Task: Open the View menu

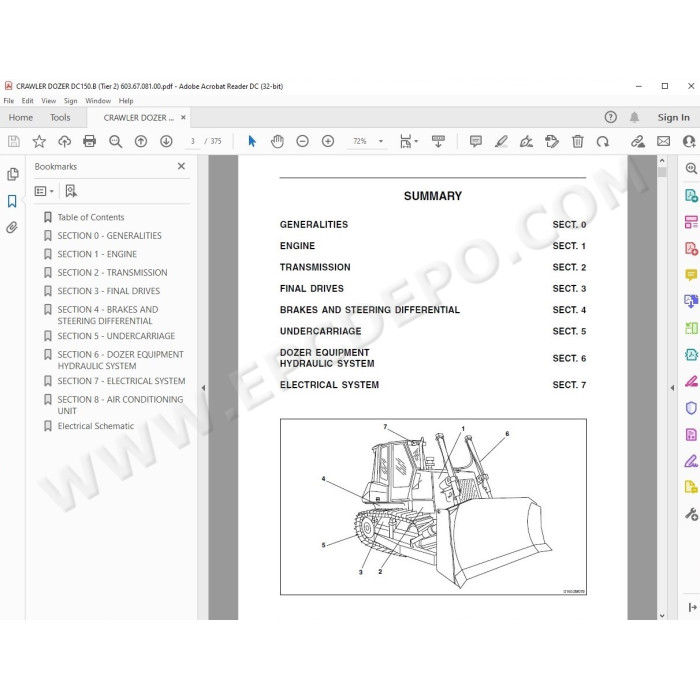Action: [x=49, y=101]
